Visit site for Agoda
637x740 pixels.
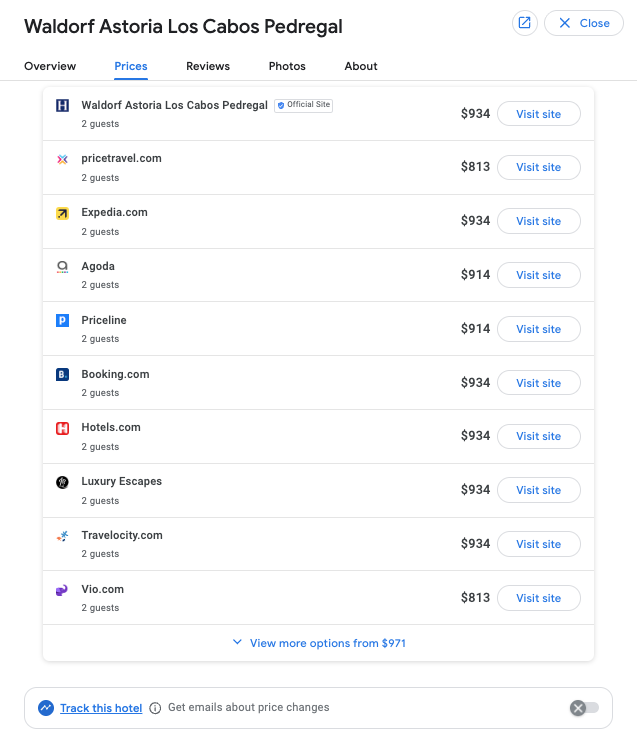tap(539, 275)
